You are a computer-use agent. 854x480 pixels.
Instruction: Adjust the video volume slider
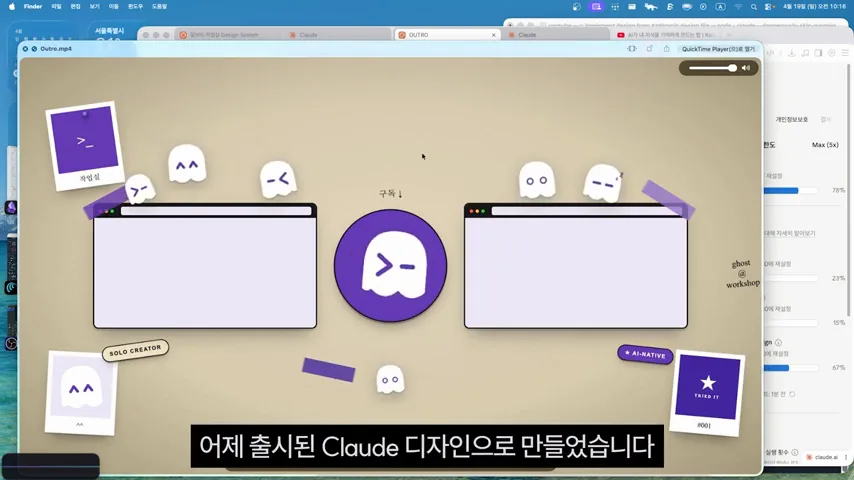tap(712, 68)
